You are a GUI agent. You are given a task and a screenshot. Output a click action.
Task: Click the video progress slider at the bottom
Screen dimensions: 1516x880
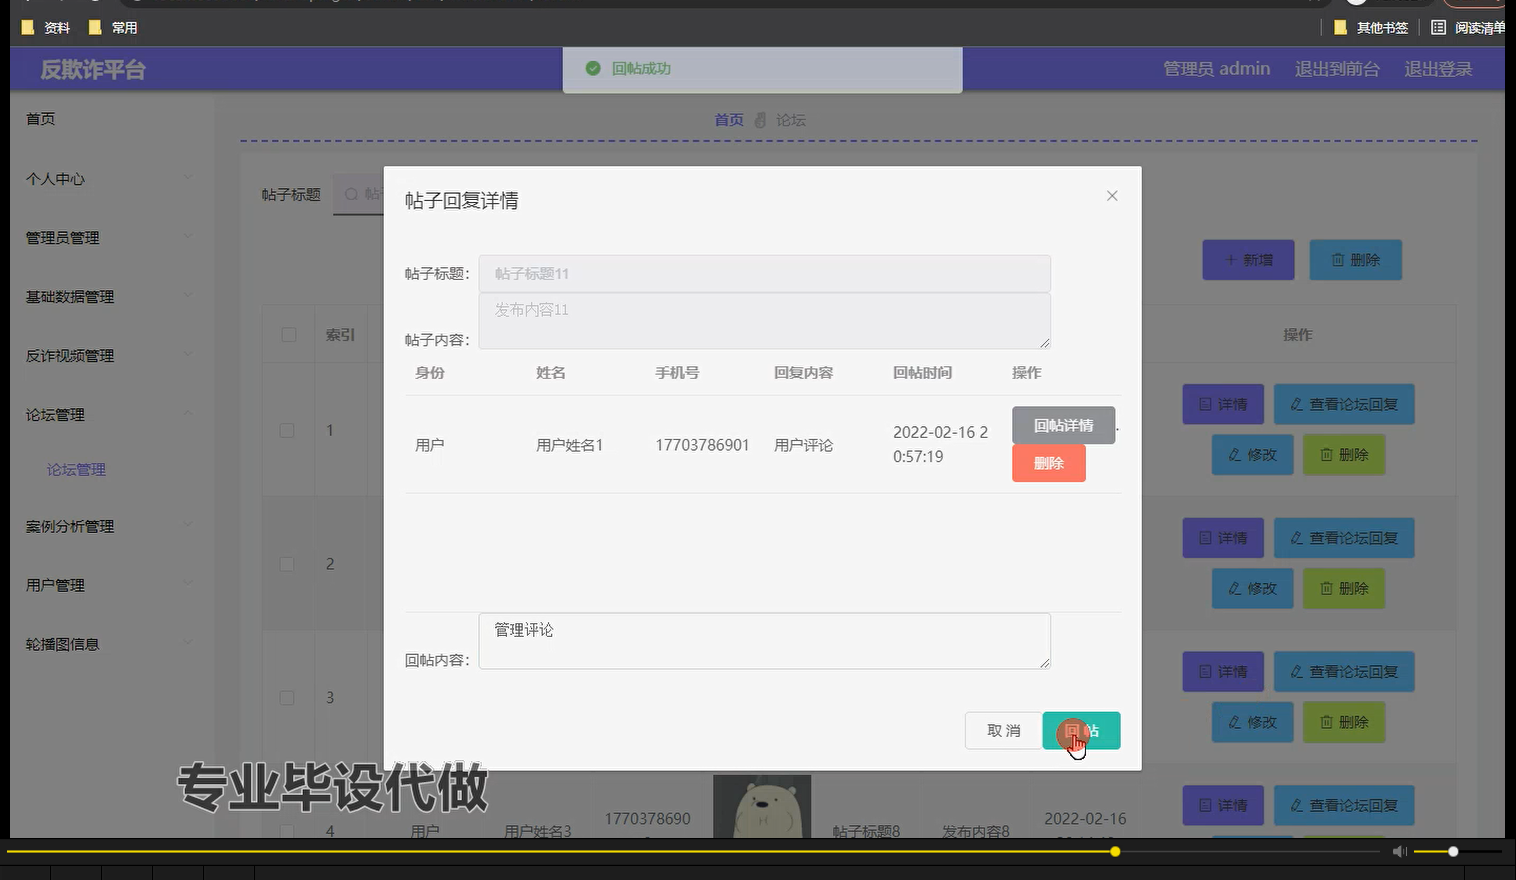(1114, 851)
